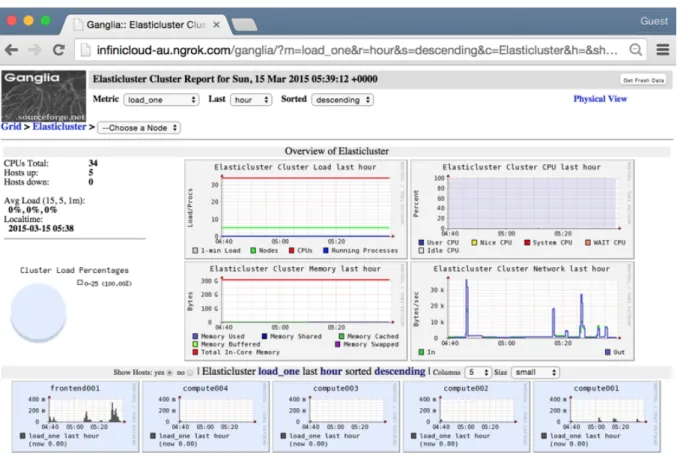This screenshot has height=459, width=677.
Task: Click the Ganglia sourceforge logo
Action: [x=44, y=96]
